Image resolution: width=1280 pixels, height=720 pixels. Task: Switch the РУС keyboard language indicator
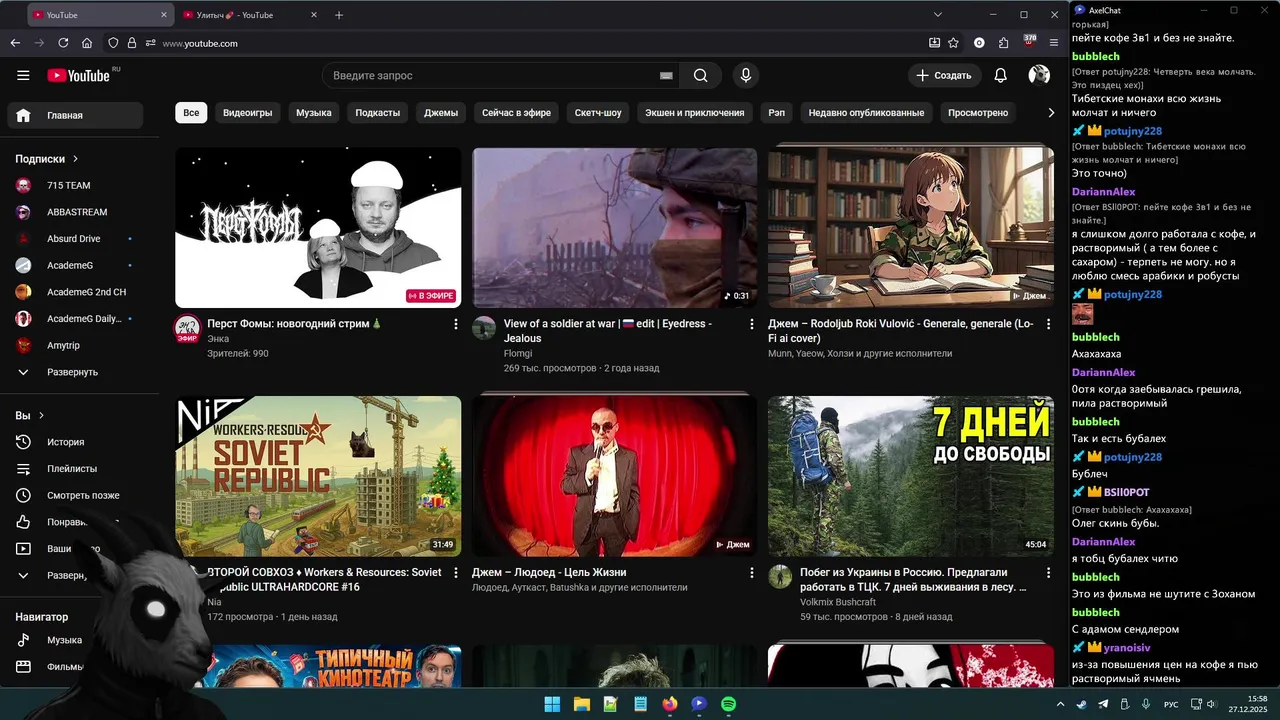click(x=1171, y=704)
